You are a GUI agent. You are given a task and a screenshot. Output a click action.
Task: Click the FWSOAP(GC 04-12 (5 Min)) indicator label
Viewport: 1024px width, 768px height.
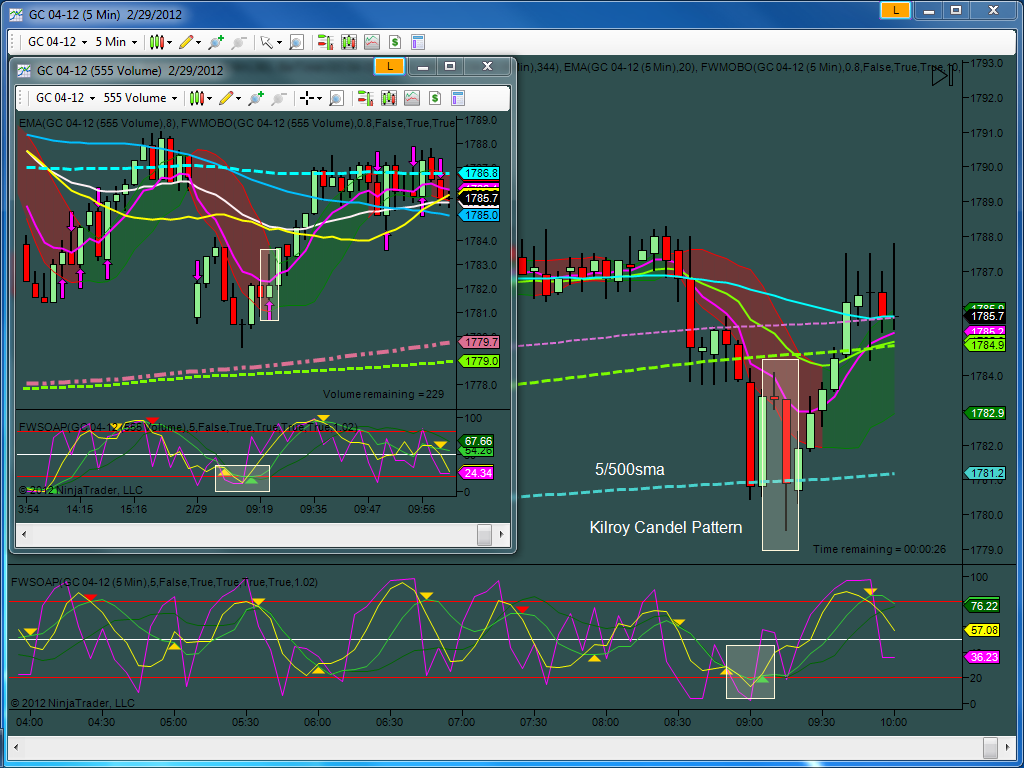[165, 582]
